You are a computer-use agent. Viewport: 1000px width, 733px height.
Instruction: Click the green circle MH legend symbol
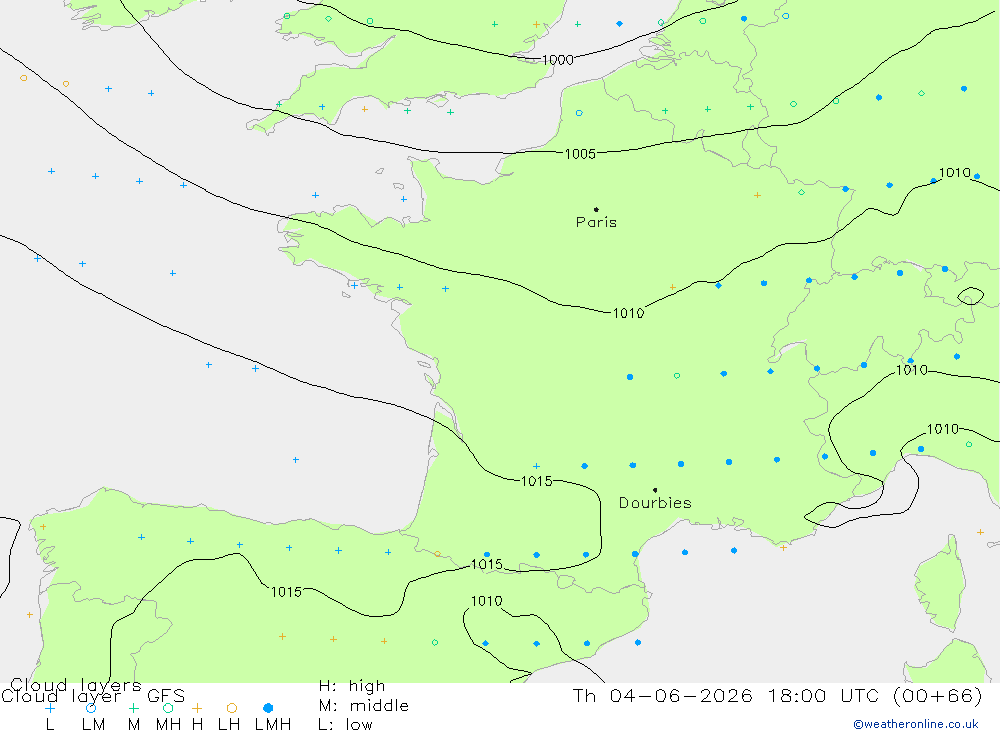[168, 708]
